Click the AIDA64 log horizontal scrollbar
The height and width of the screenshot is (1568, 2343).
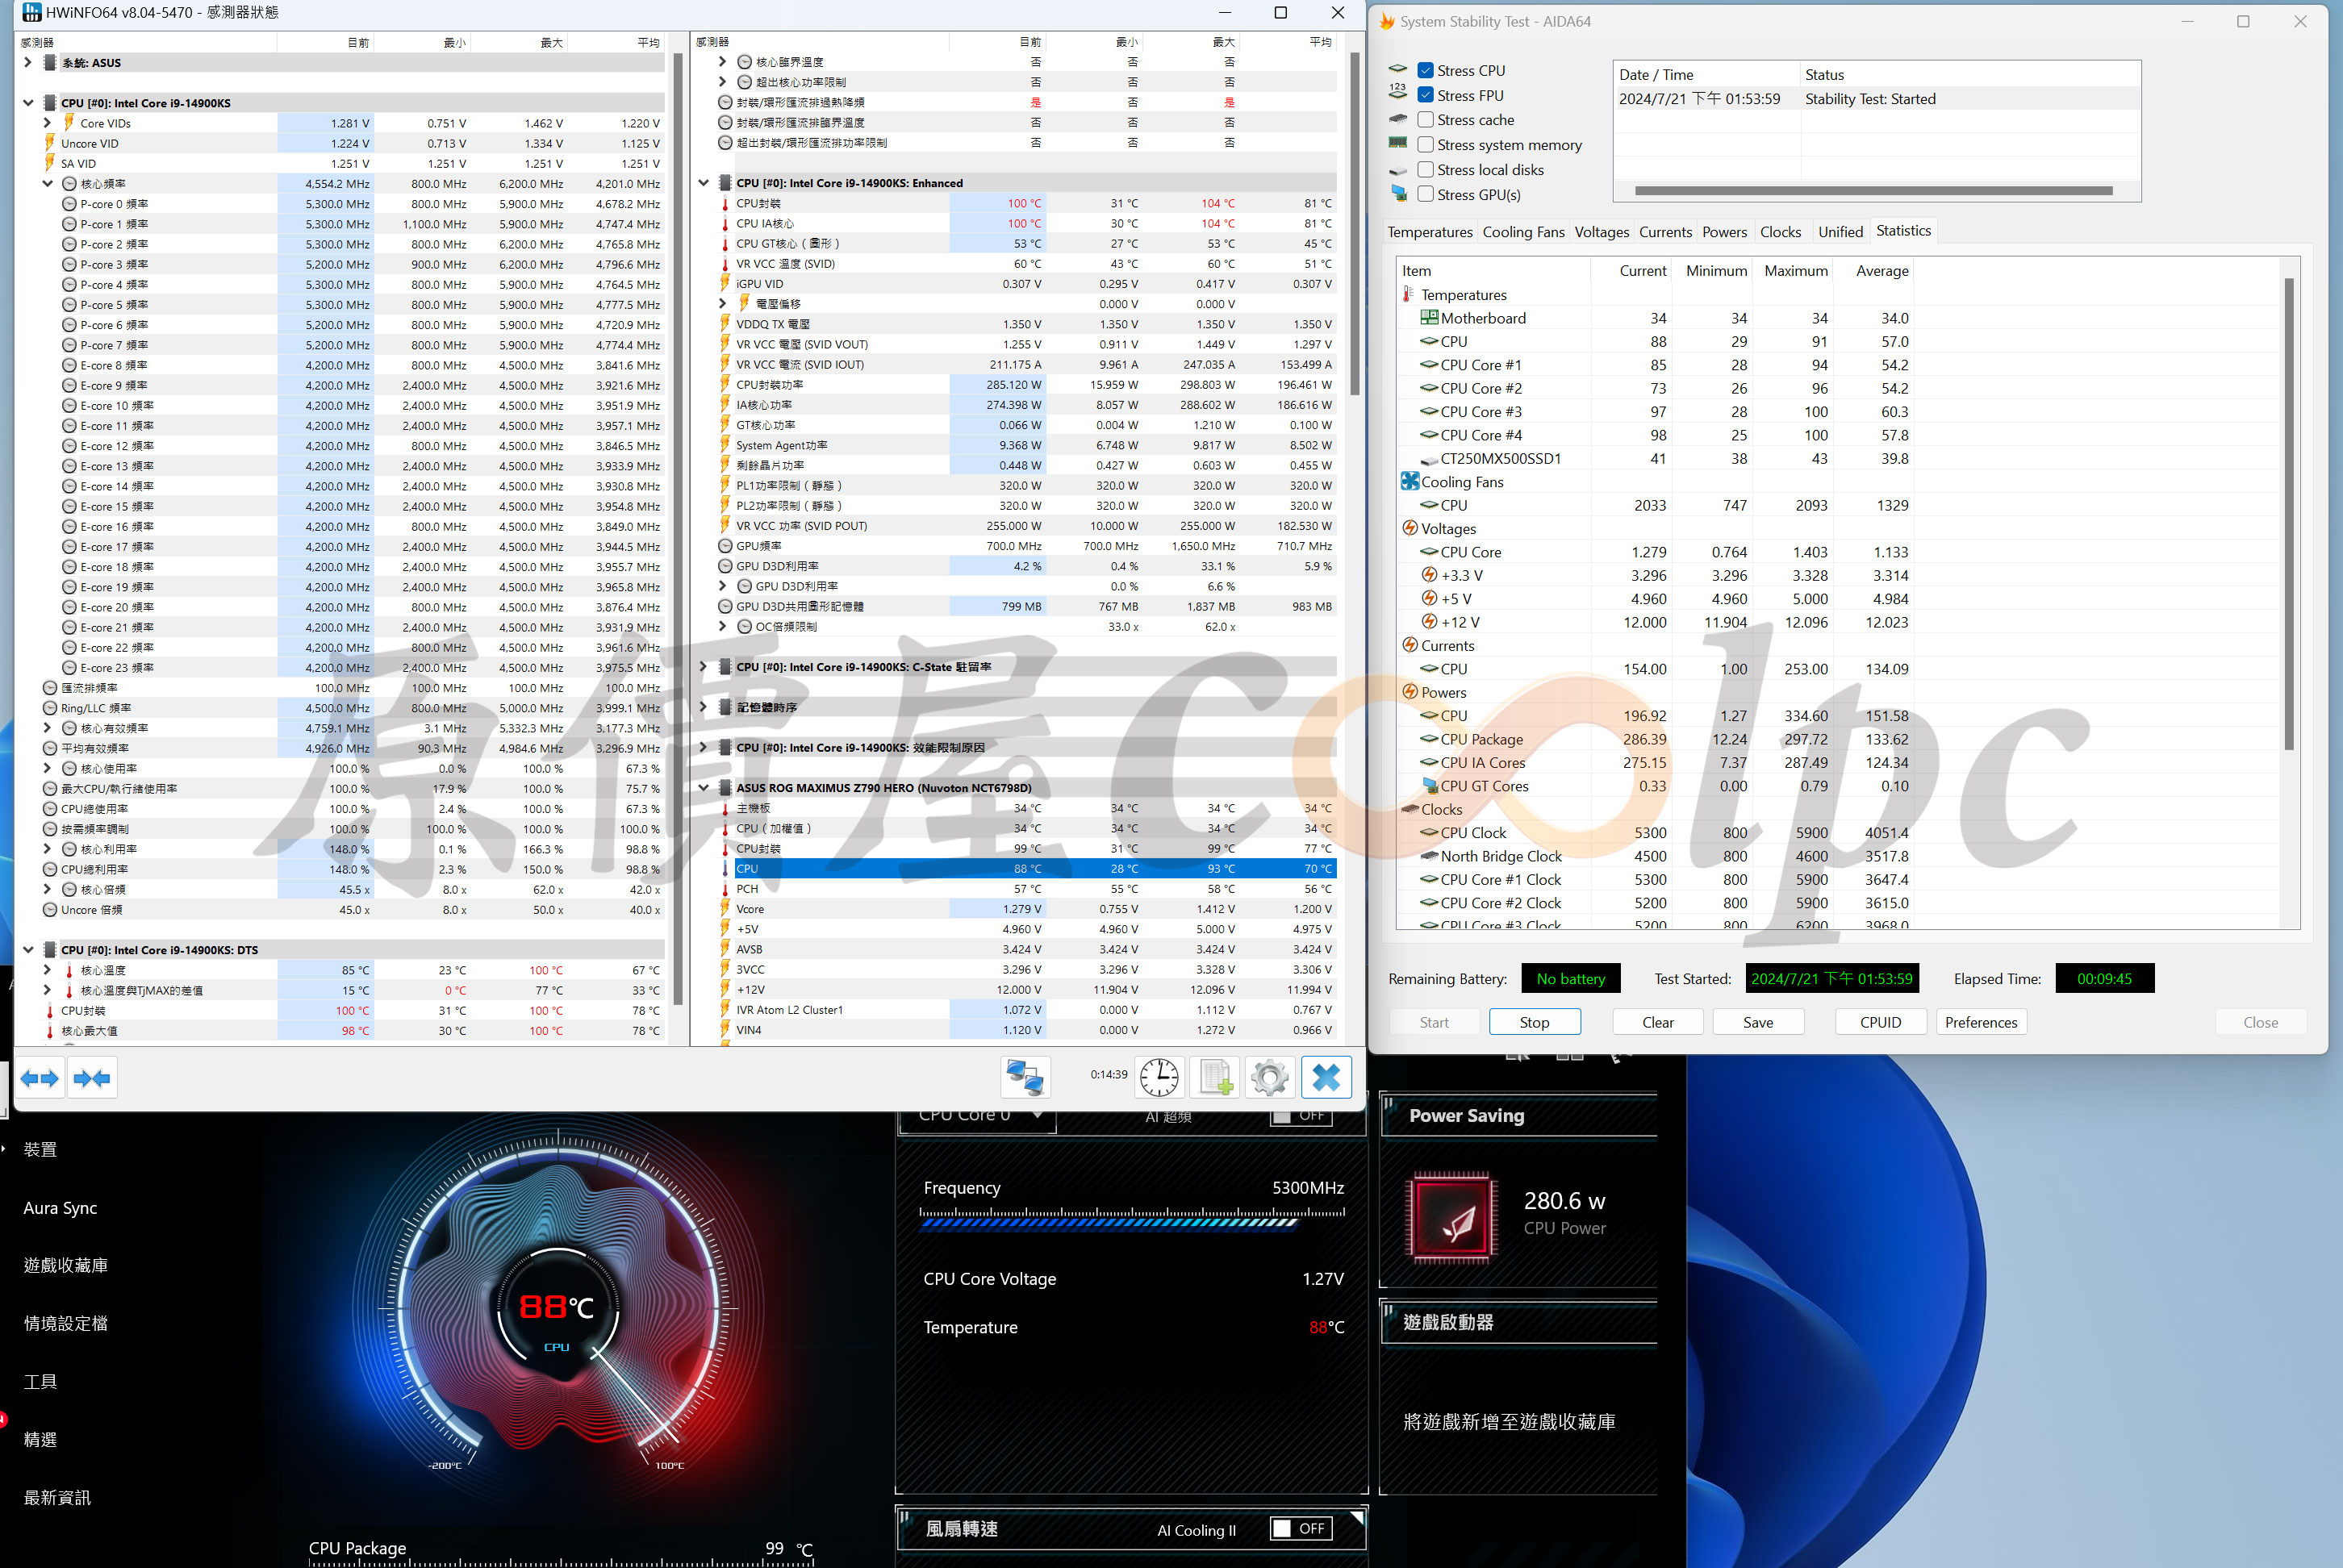(x=1873, y=190)
